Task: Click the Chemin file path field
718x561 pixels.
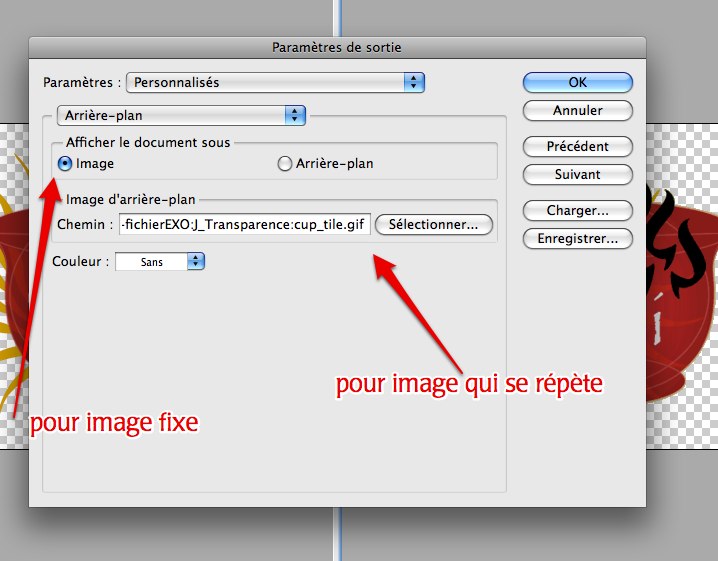Action: tap(245, 224)
